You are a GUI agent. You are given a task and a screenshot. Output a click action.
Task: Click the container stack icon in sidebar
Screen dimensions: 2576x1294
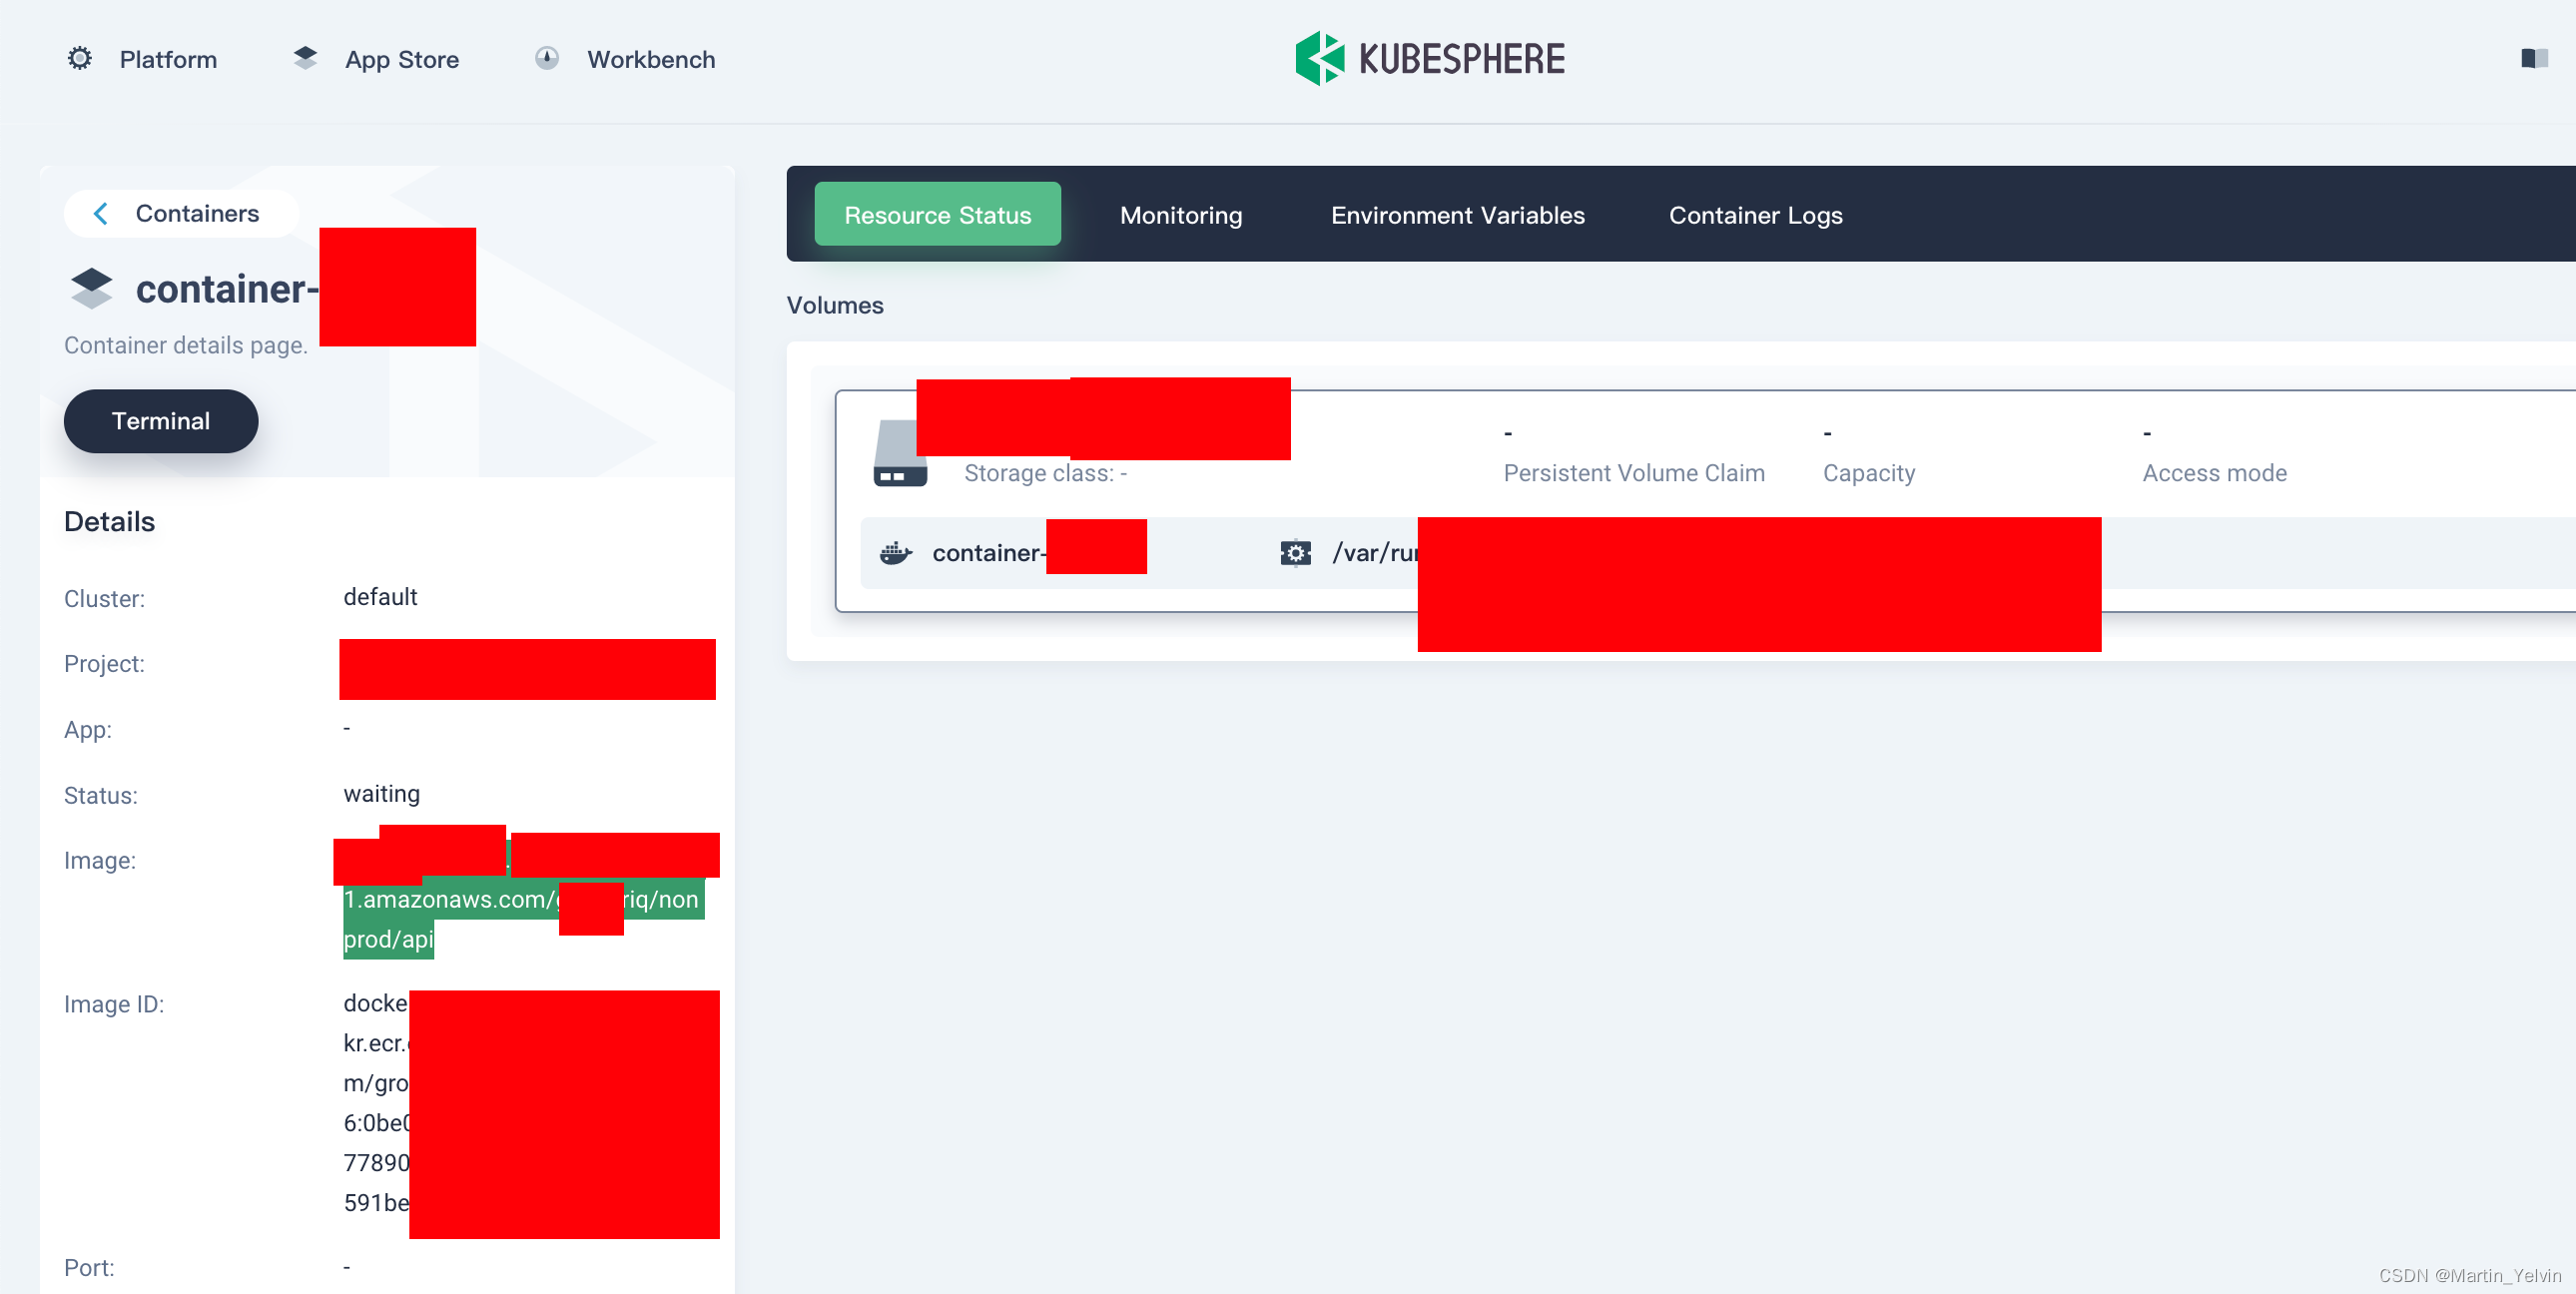click(x=89, y=289)
